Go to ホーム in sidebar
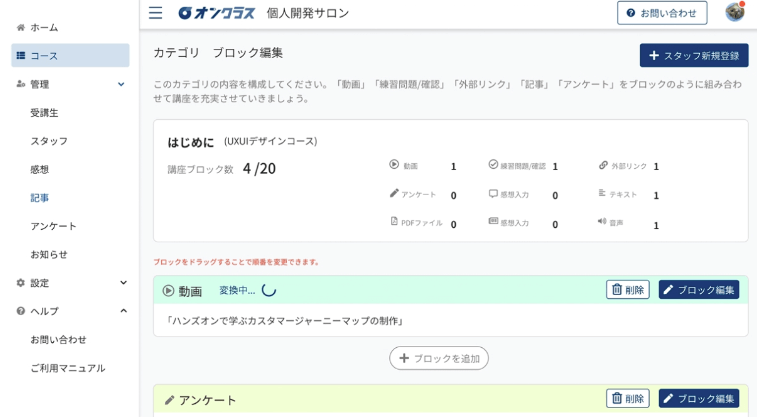757x417 pixels. (x=44, y=28)
